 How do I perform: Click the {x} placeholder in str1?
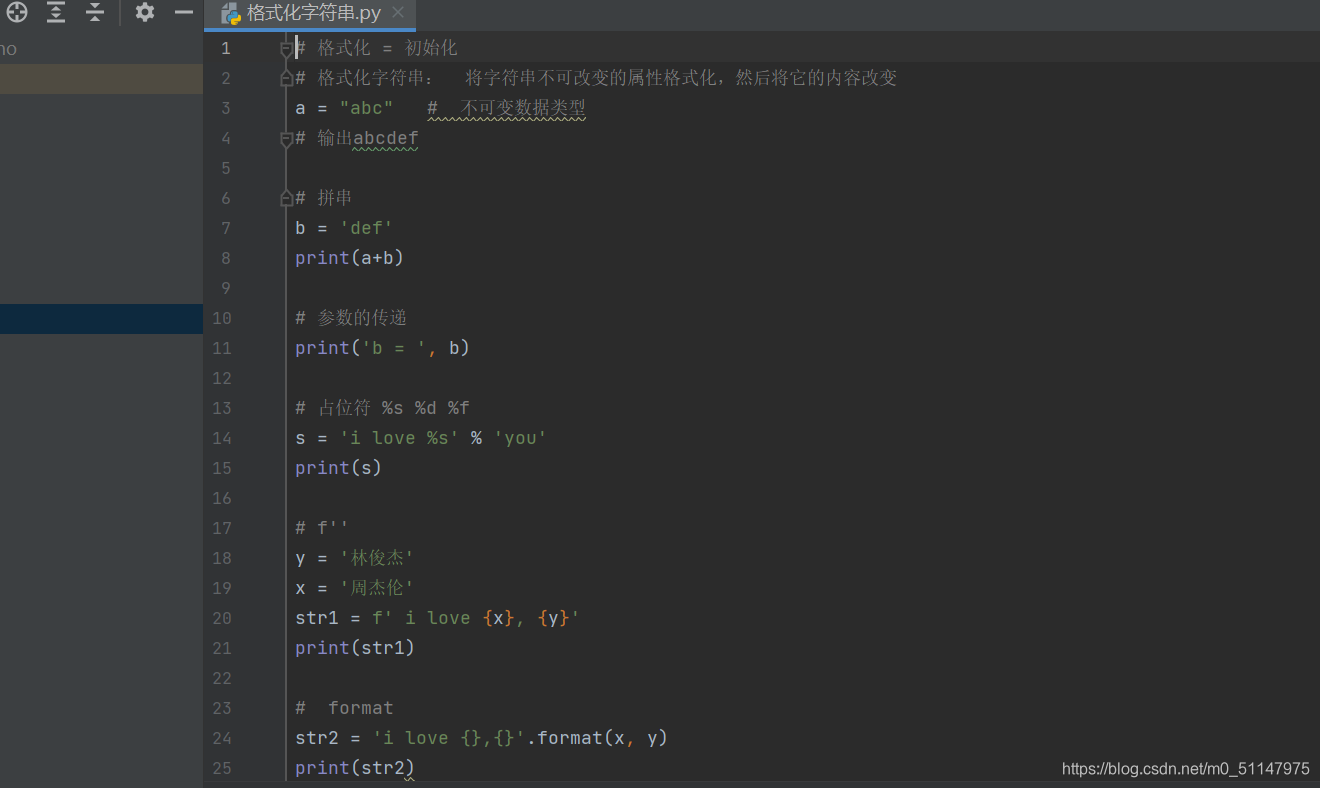click(x=498, y=618)
